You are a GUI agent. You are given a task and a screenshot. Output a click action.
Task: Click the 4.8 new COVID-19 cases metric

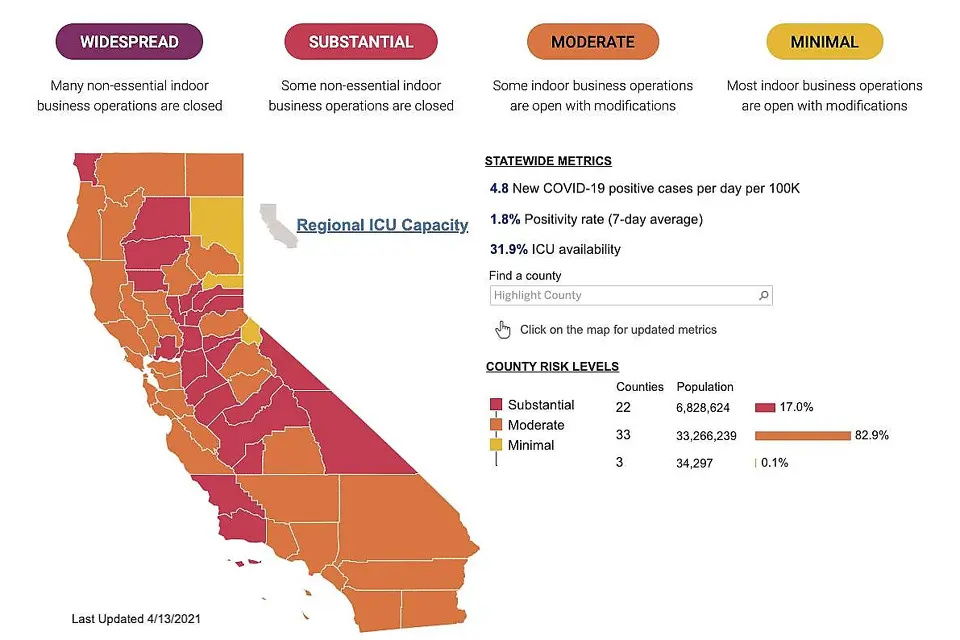pos(644,188)
